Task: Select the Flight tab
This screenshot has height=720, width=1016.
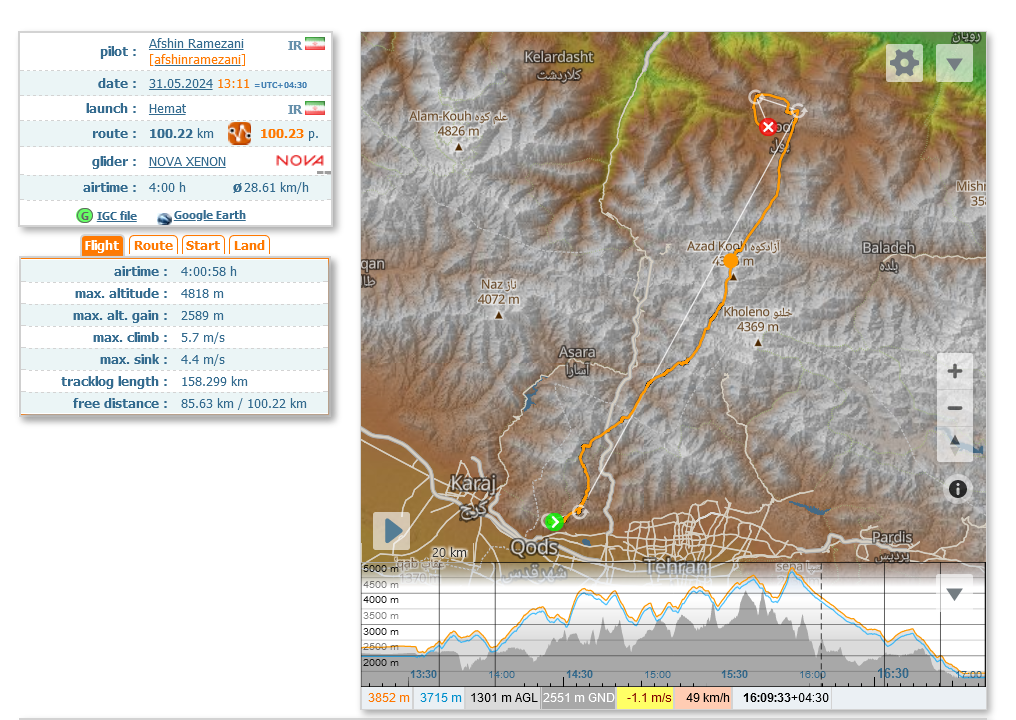Action: pos(102,246)
